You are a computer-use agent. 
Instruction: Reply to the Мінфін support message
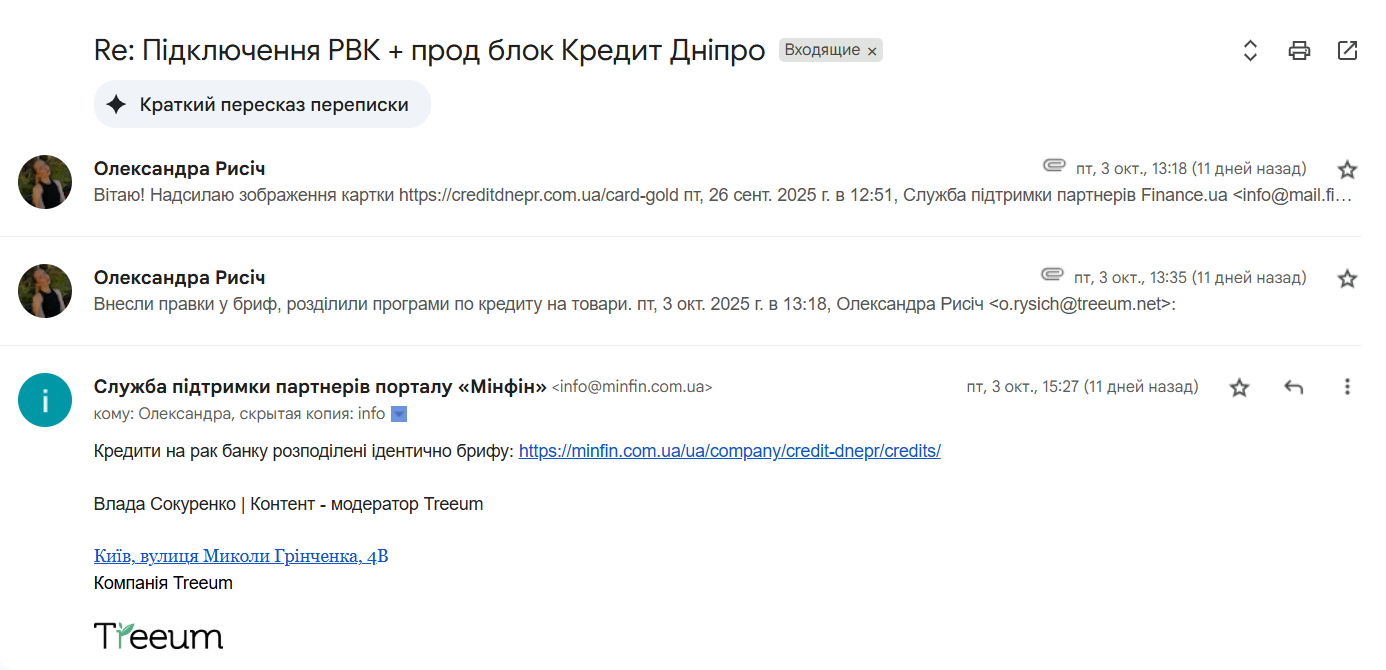tap(1294, 387)
